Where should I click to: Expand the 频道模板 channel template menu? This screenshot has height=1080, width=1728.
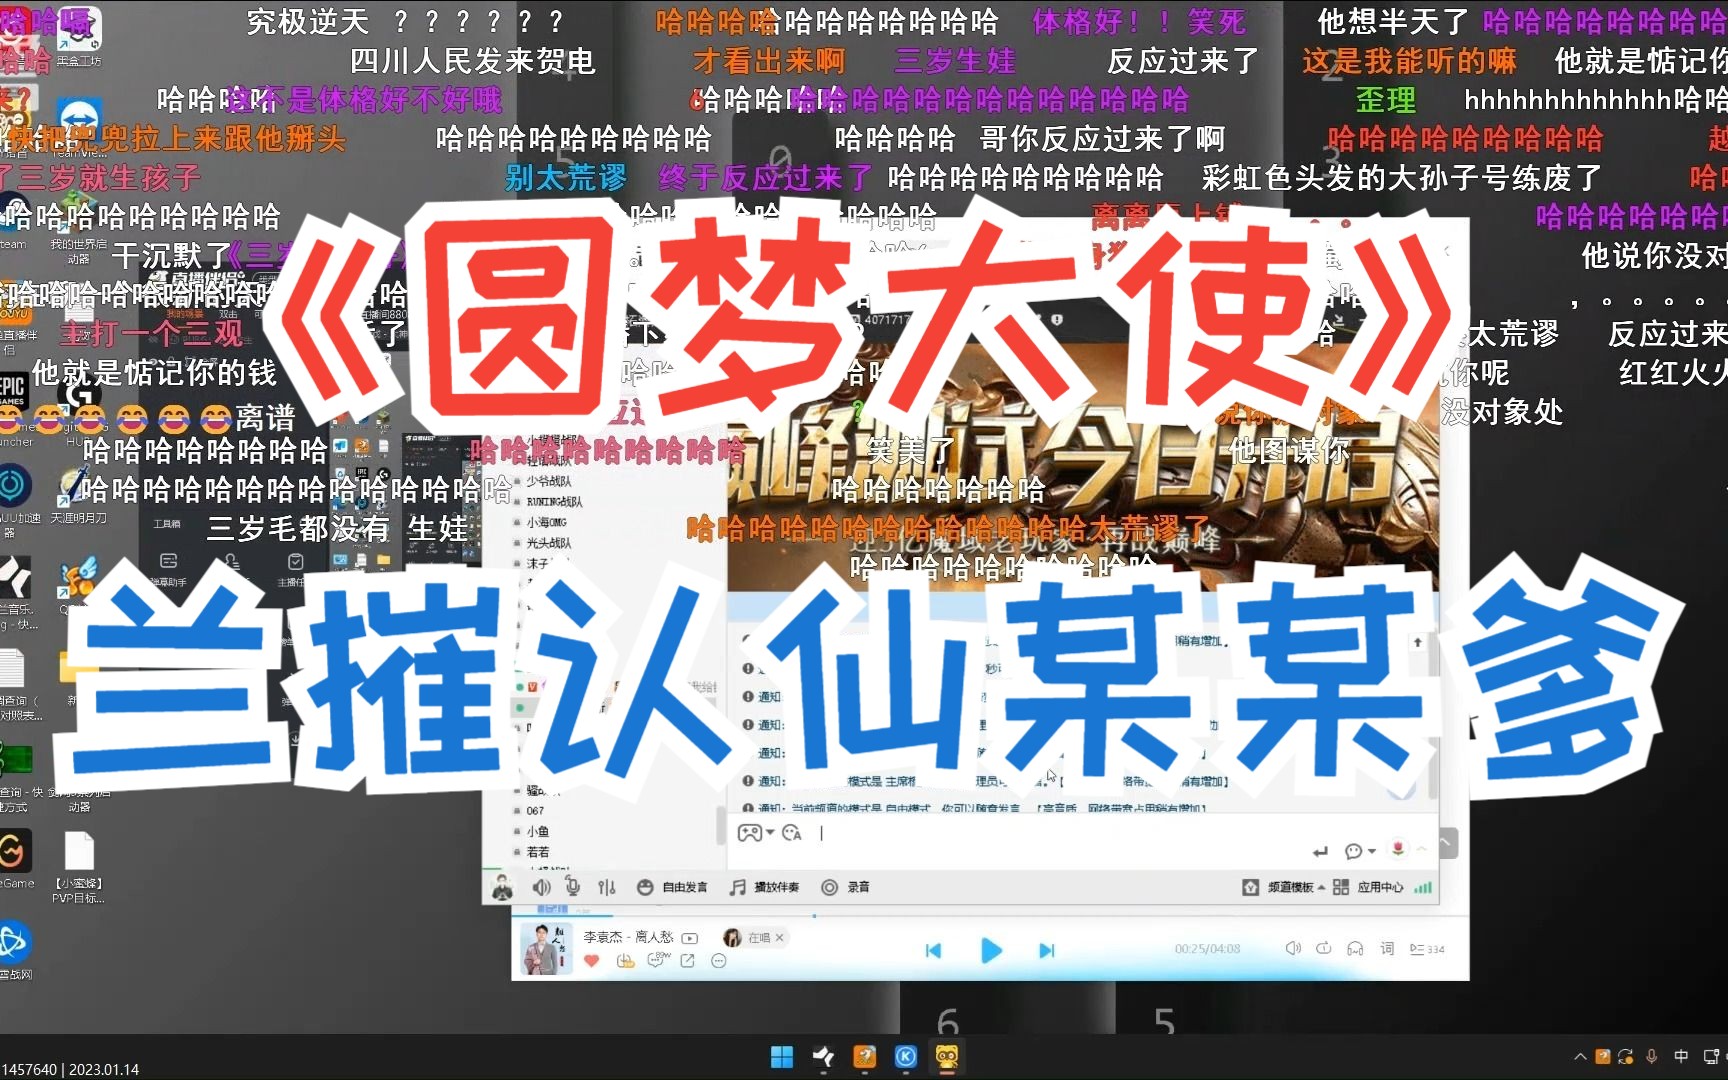click(1283, 887)
